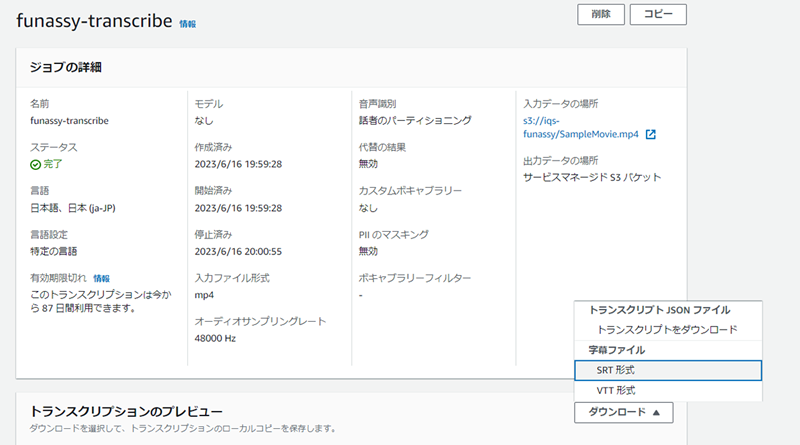This screenshot has height=445, width=800.
Task: Select SRT 形式 subtitle format
Action: click(668, 370)
